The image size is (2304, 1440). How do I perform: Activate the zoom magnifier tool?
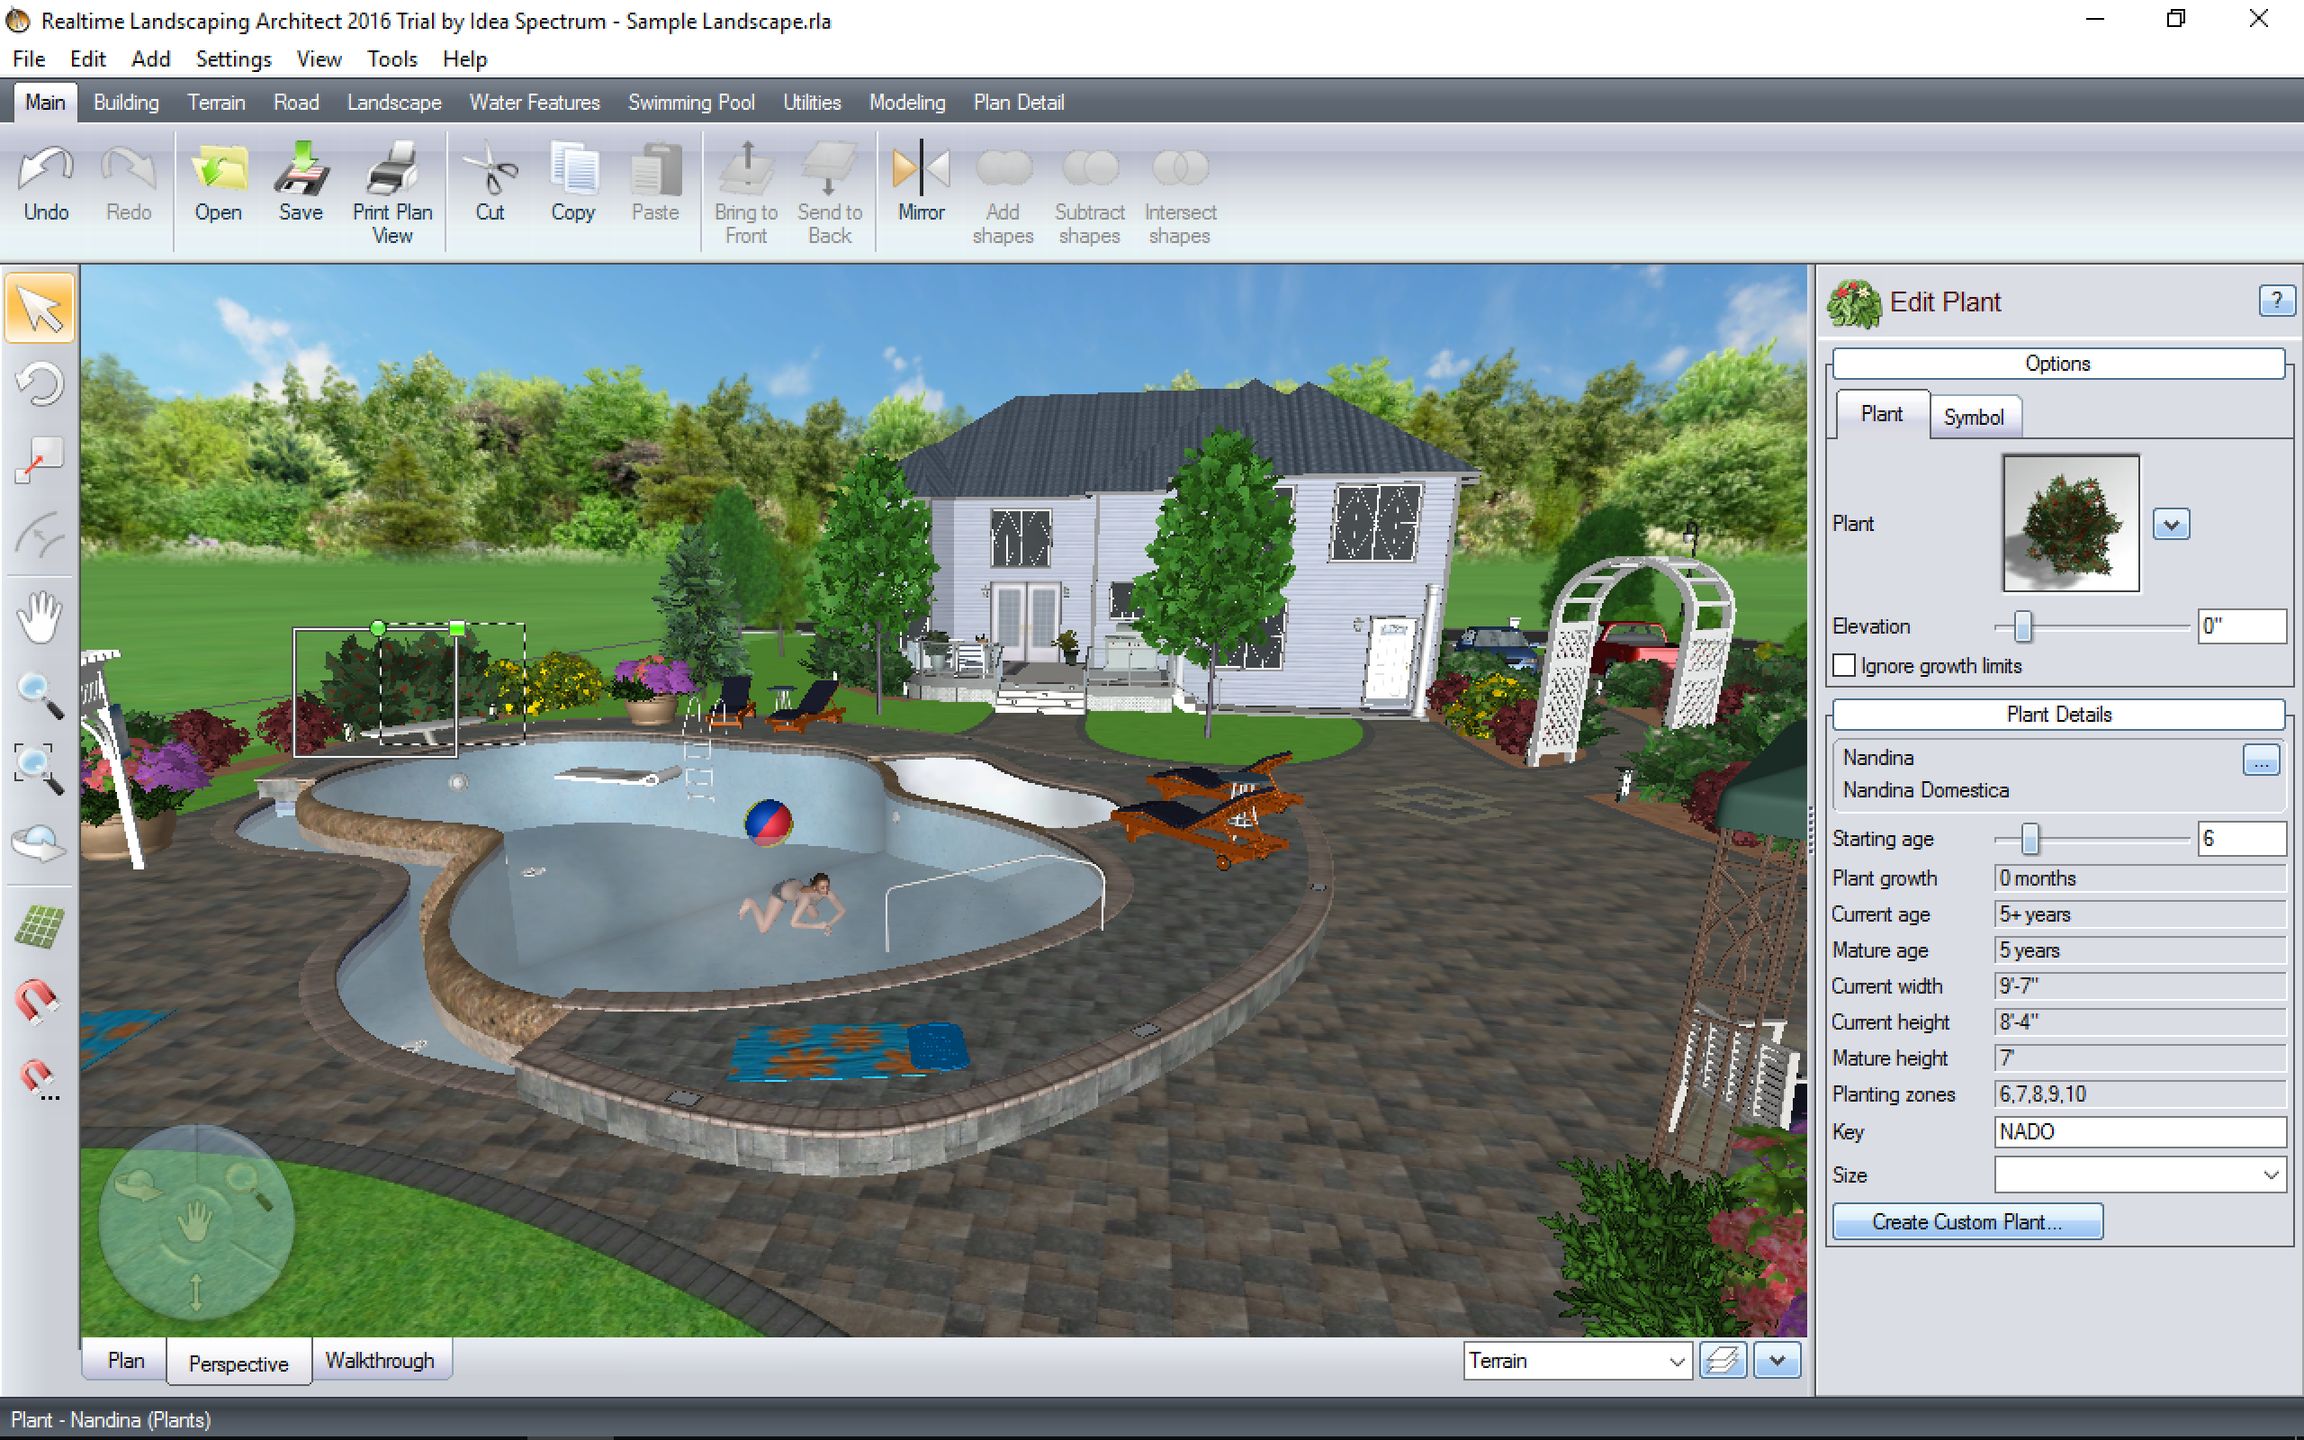(40, 692)
